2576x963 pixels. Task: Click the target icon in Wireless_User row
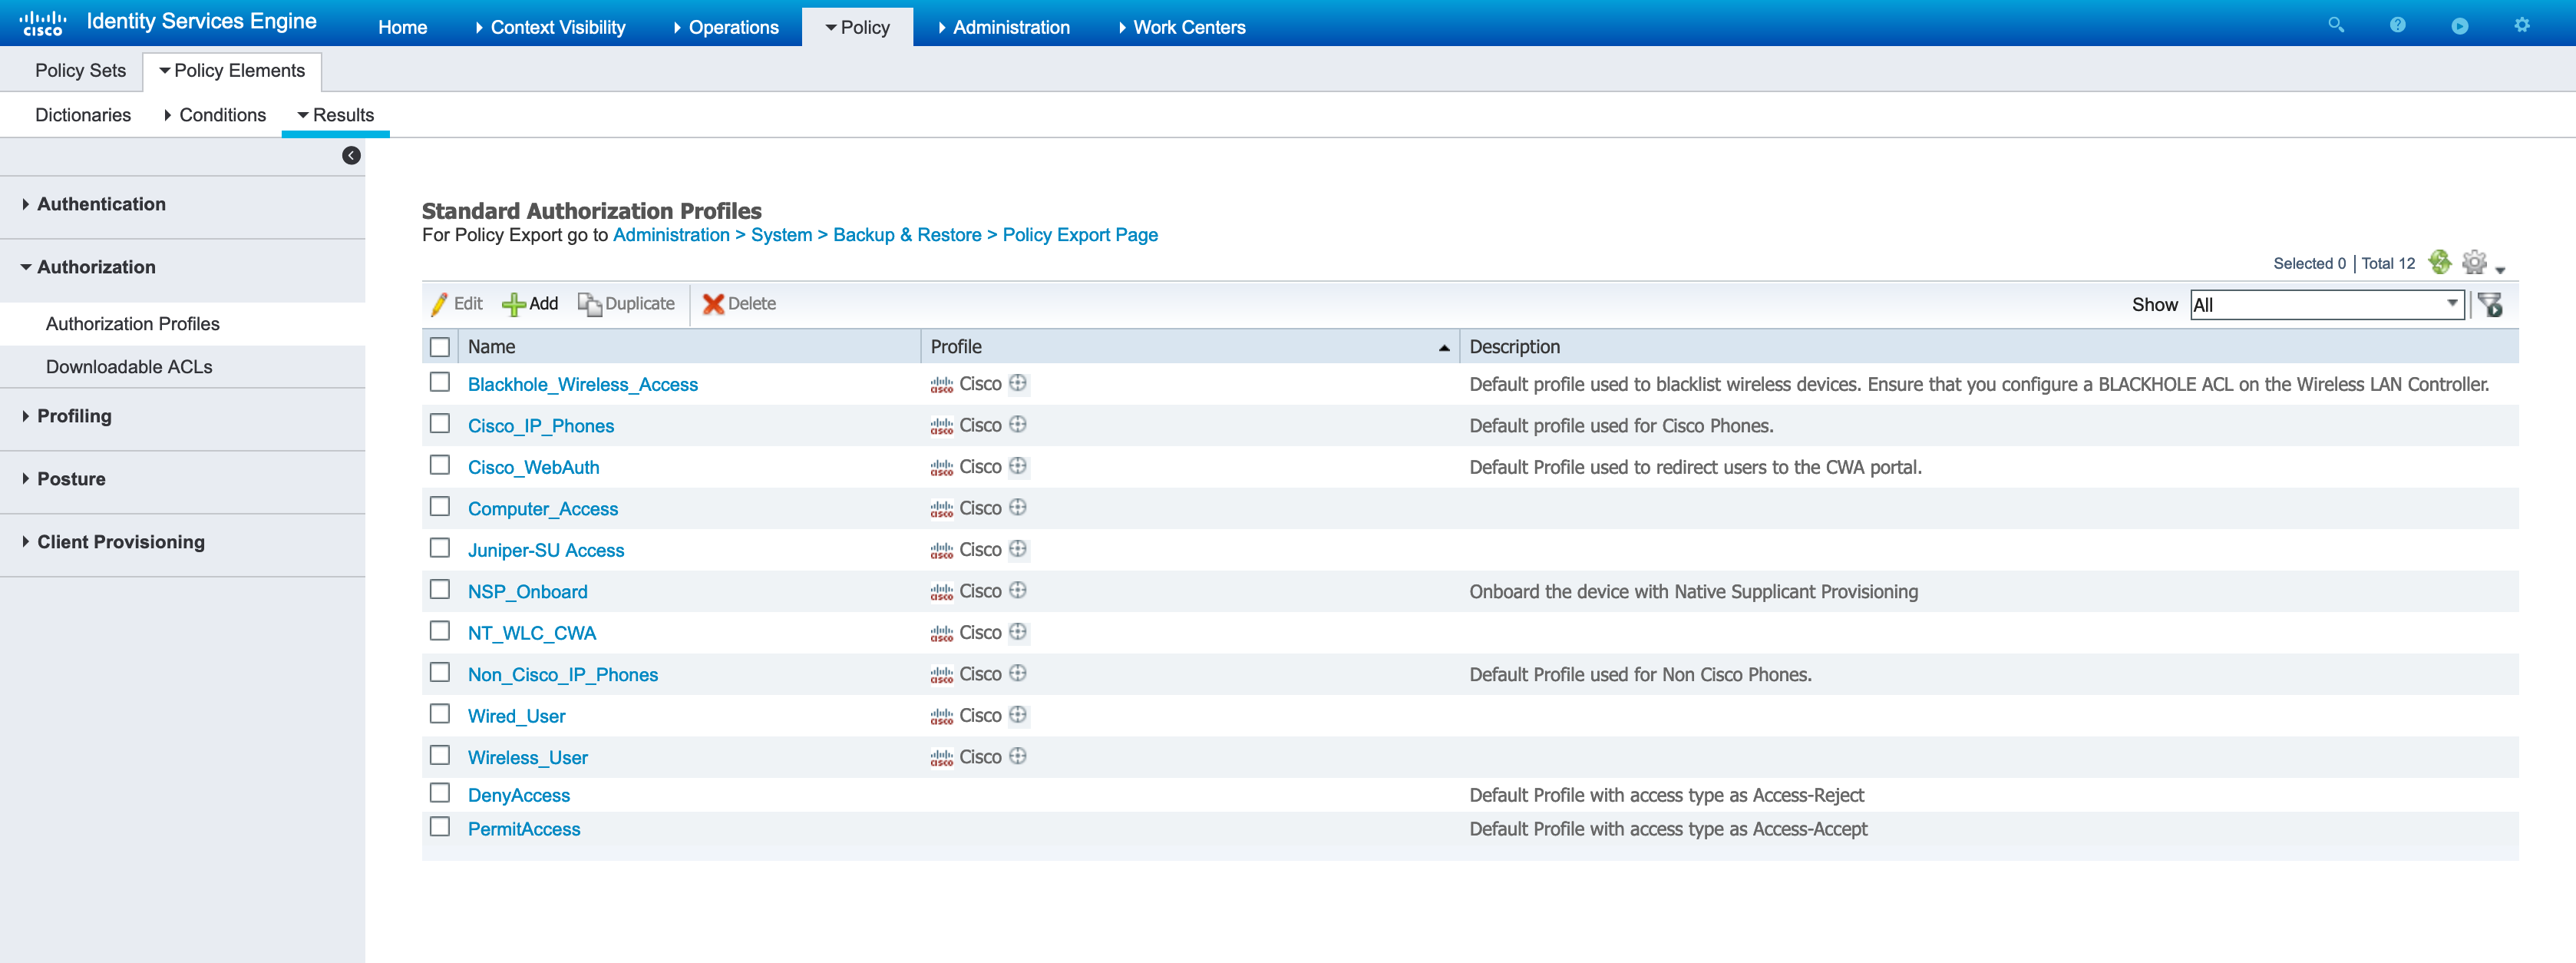1018,756
